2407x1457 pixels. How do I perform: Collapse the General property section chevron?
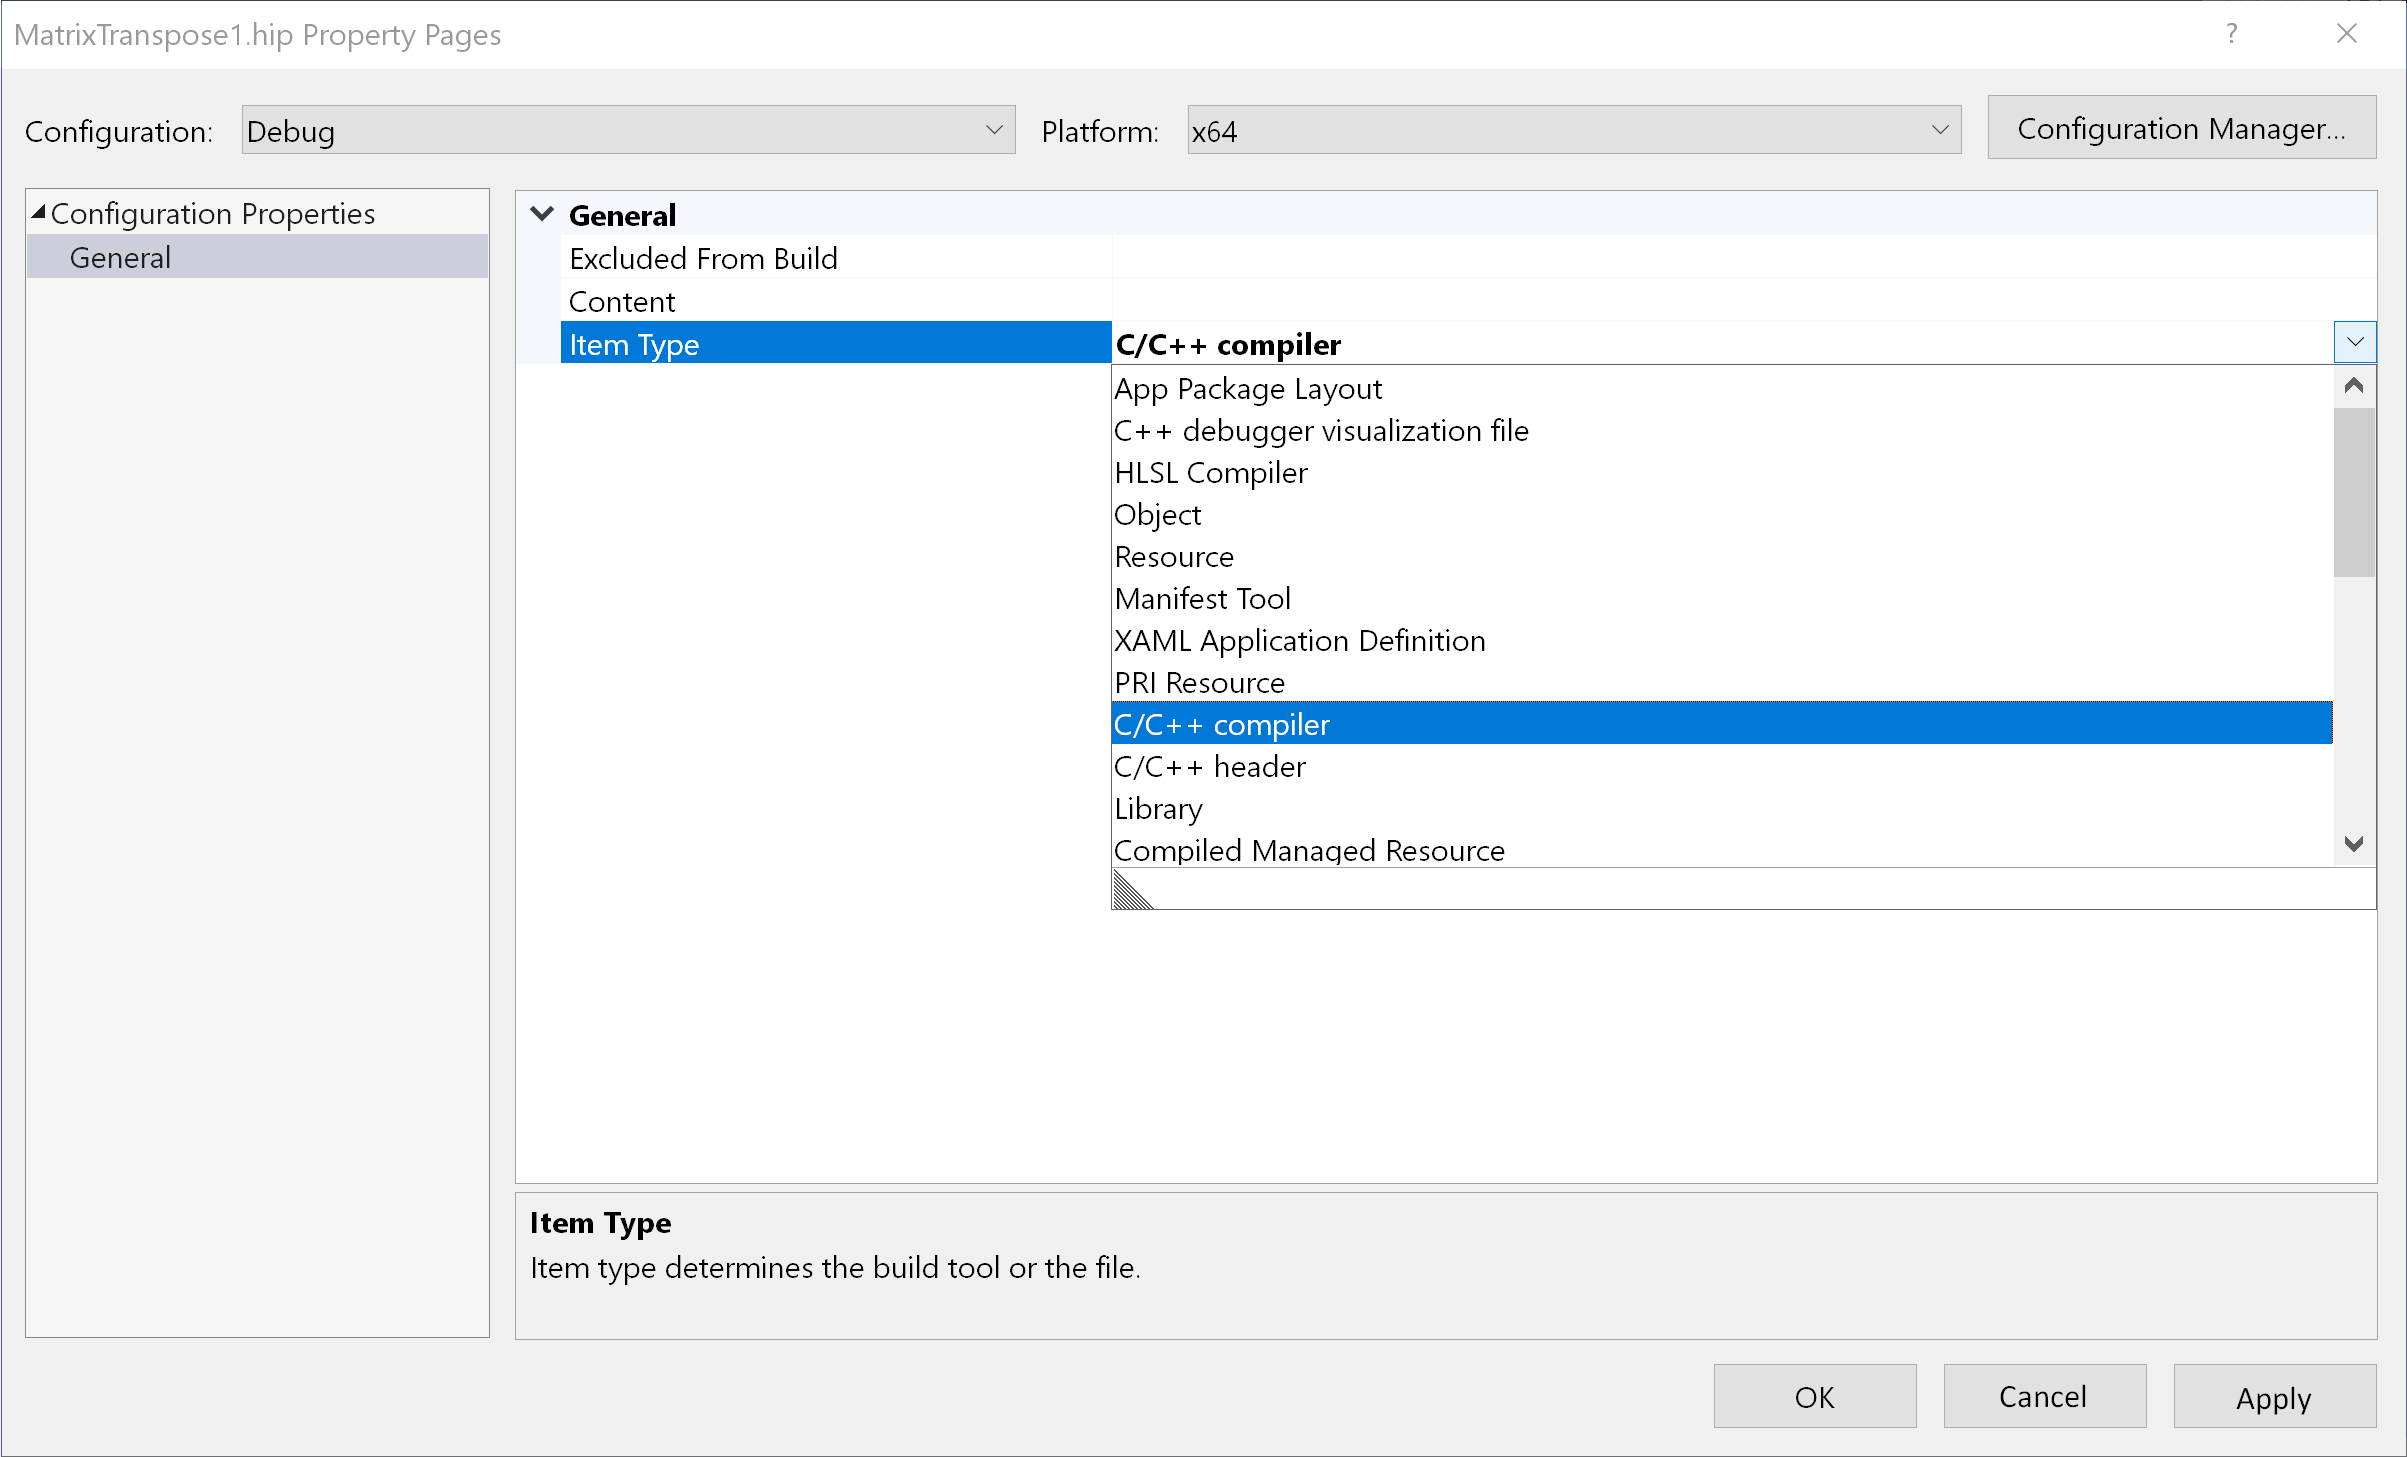pos(542,214)
